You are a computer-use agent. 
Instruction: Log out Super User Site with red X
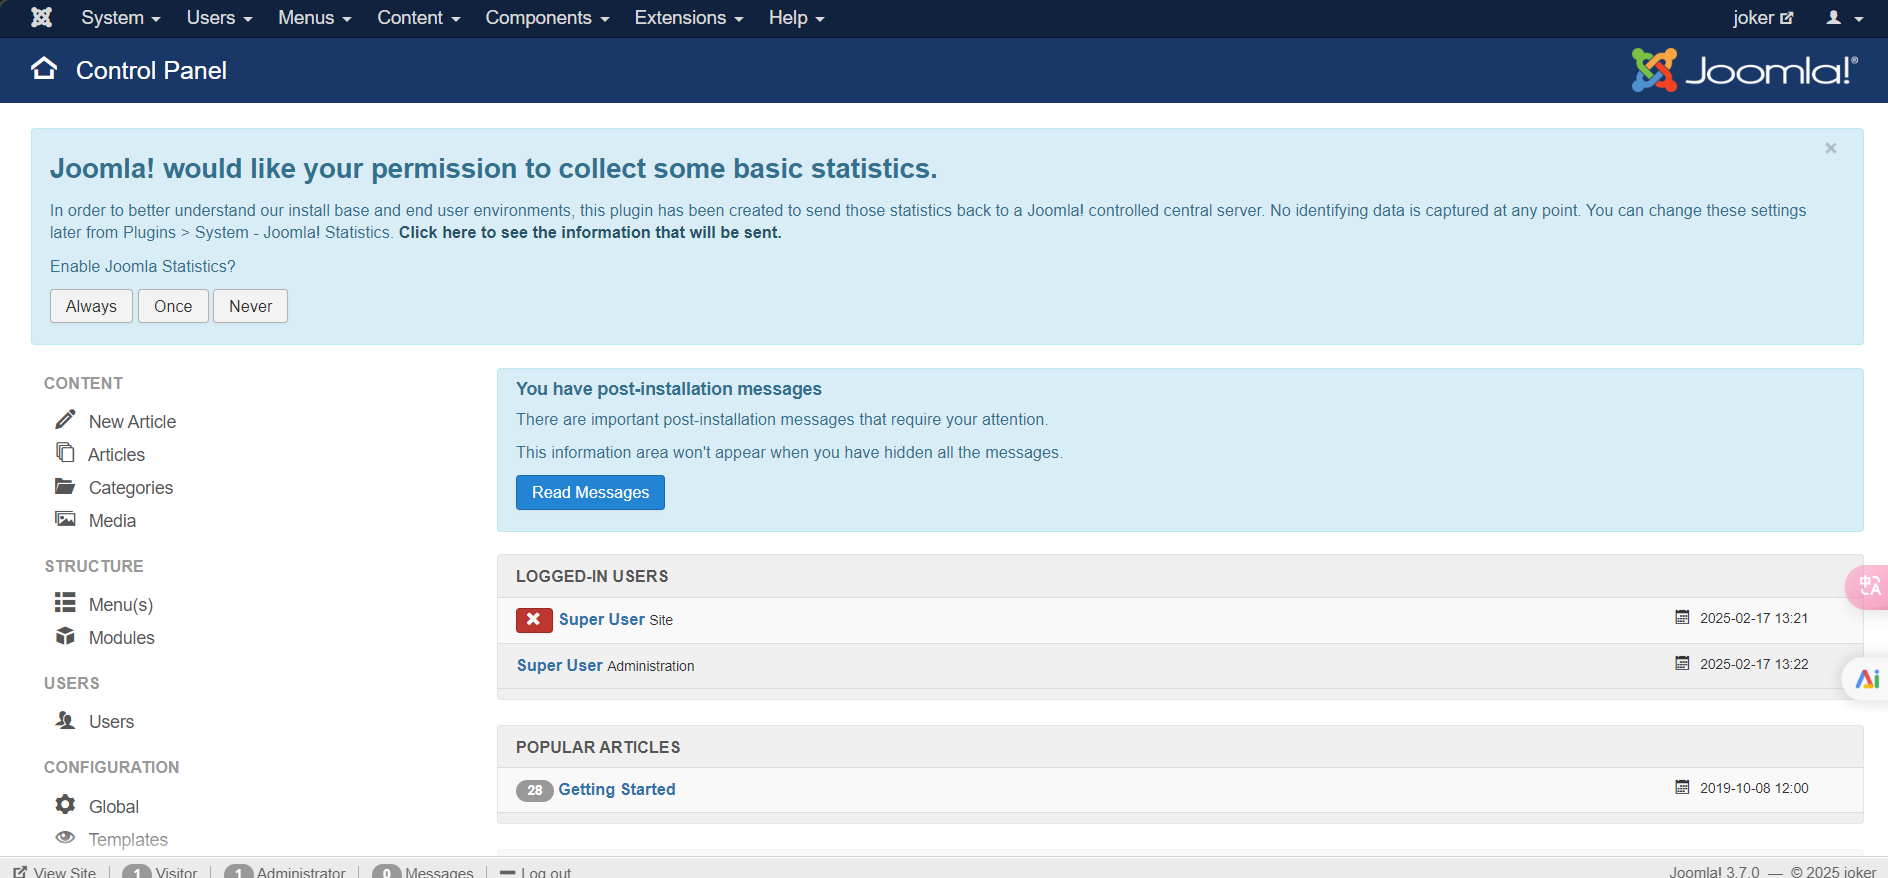tap(534, 620)
